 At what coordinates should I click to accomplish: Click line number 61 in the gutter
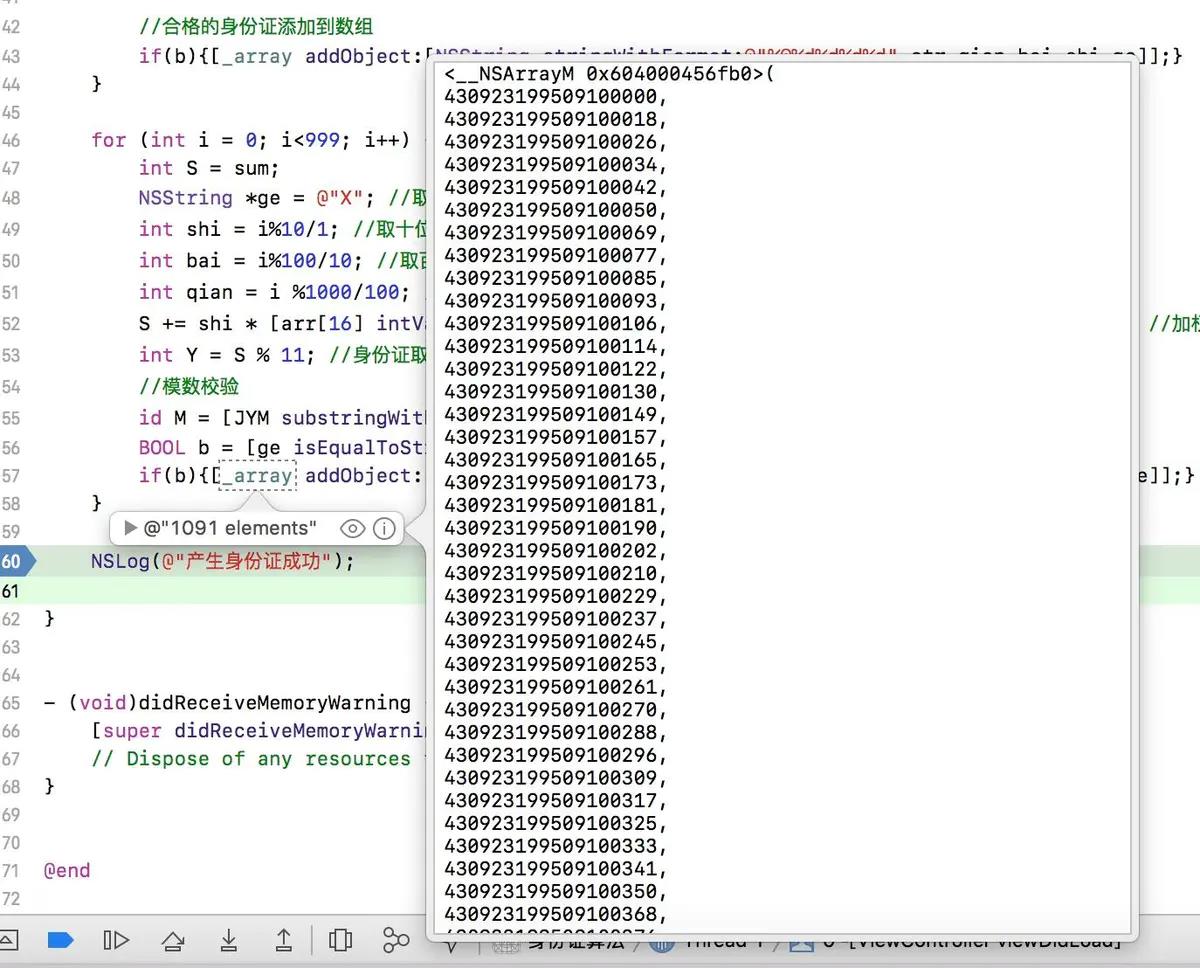pos(11,590)
